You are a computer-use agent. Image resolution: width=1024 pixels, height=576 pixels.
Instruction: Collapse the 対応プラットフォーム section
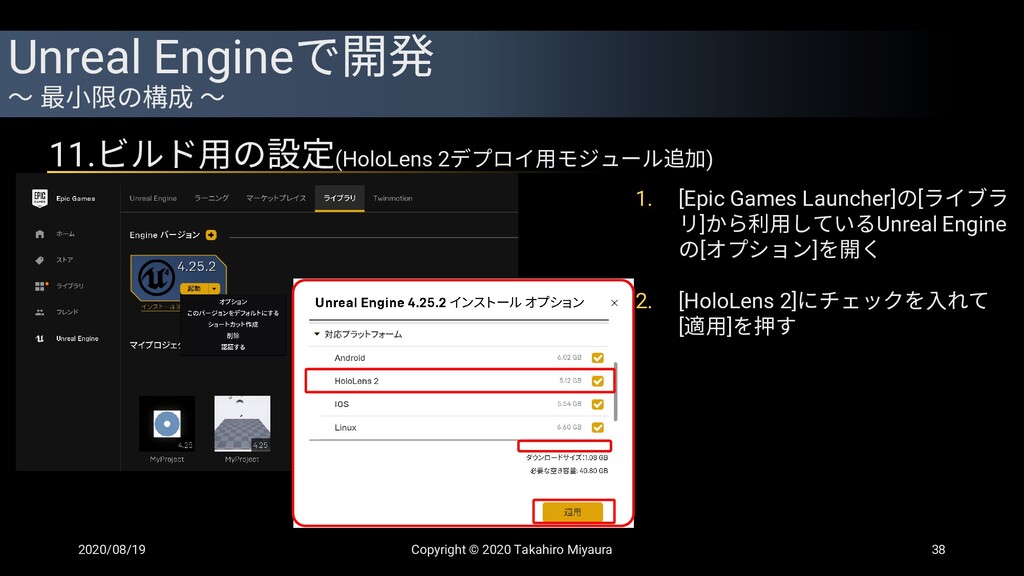click(x=317, y=334)
